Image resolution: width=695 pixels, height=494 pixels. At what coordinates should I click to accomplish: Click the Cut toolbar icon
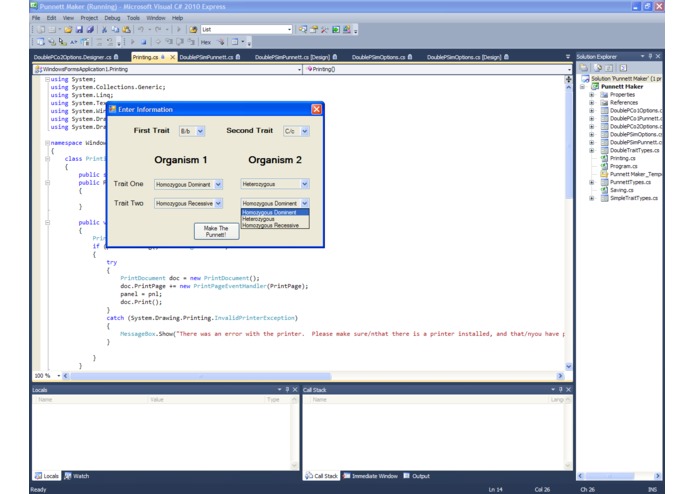pyautogui.click(x=104, y=30)
